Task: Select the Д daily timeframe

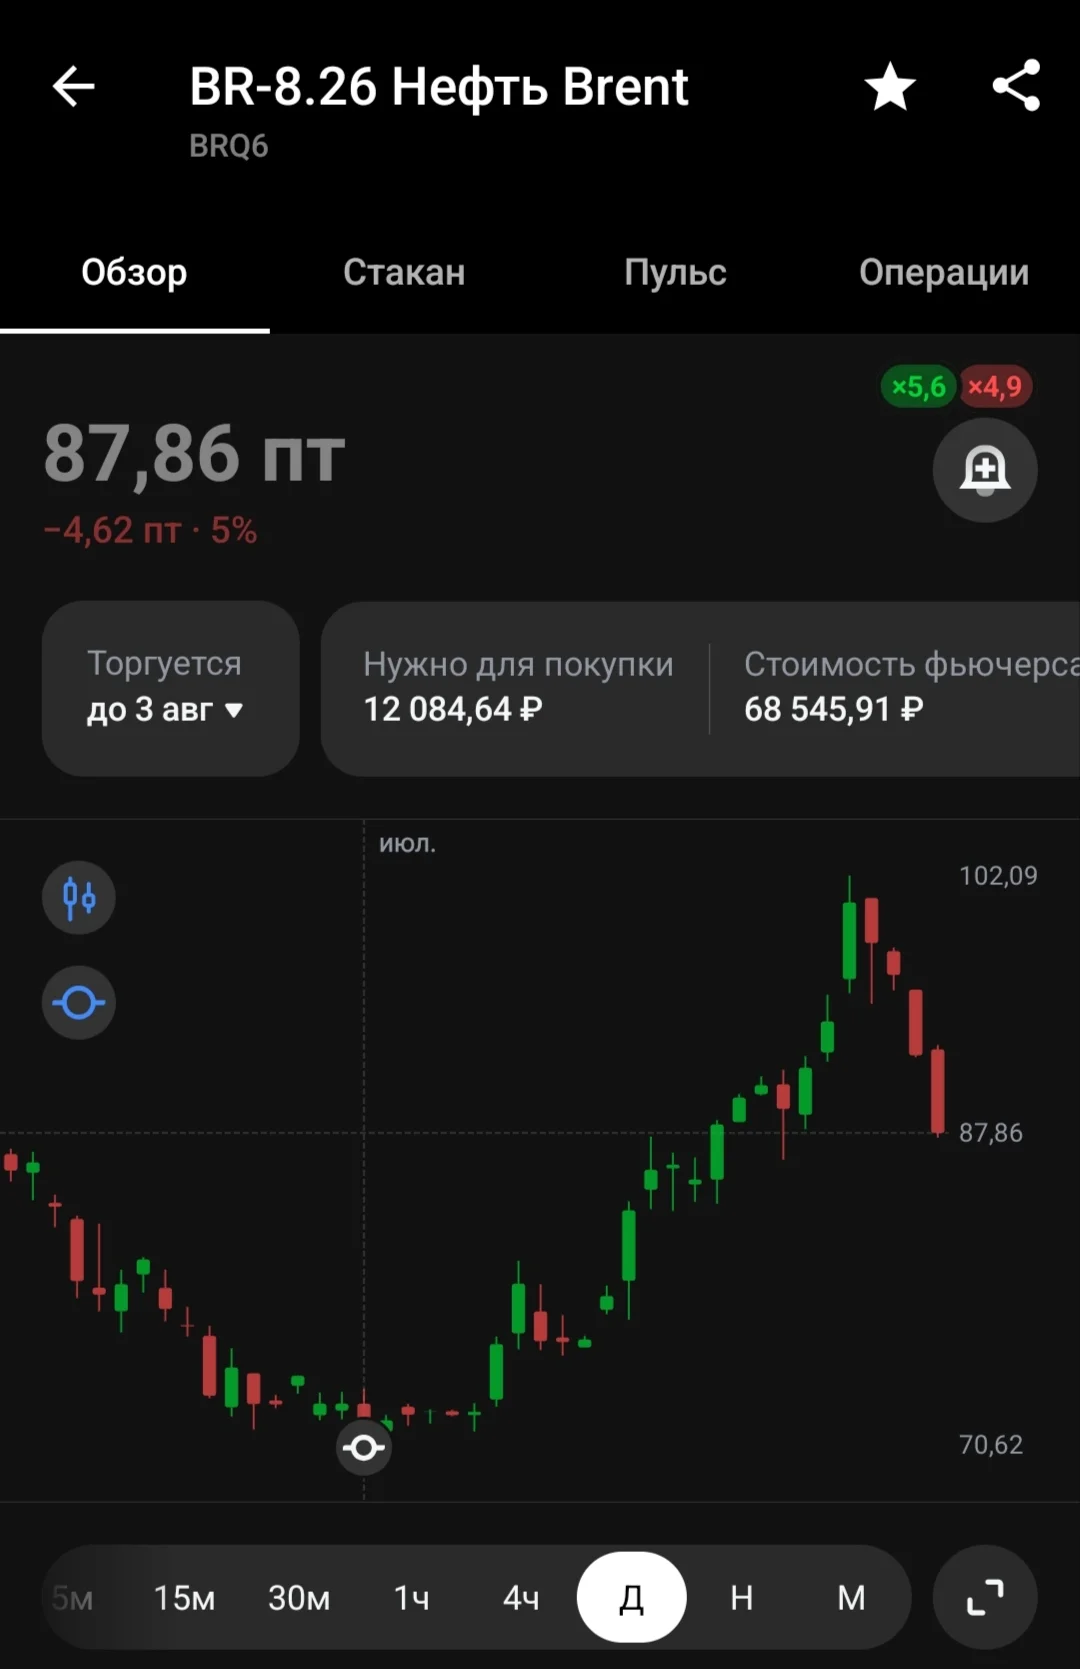Action: pyautogui.click(x=632, y=1597)
